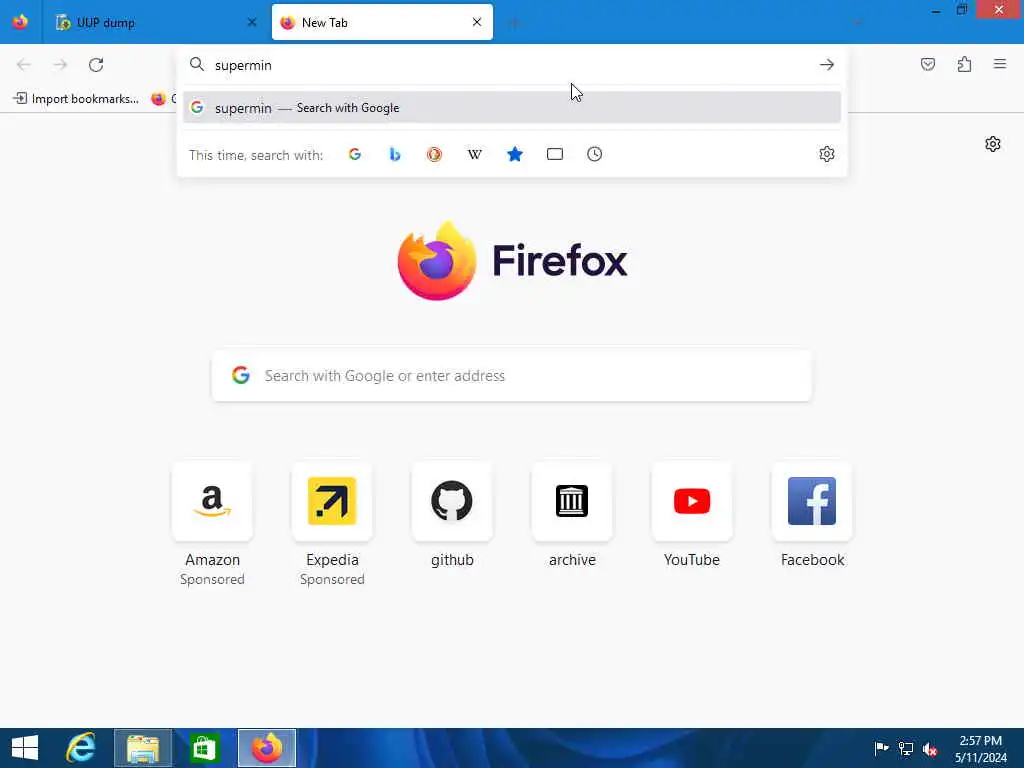Open new tab page personalize gear
This screenshot has width=1024, height=768.
point(993,144)
